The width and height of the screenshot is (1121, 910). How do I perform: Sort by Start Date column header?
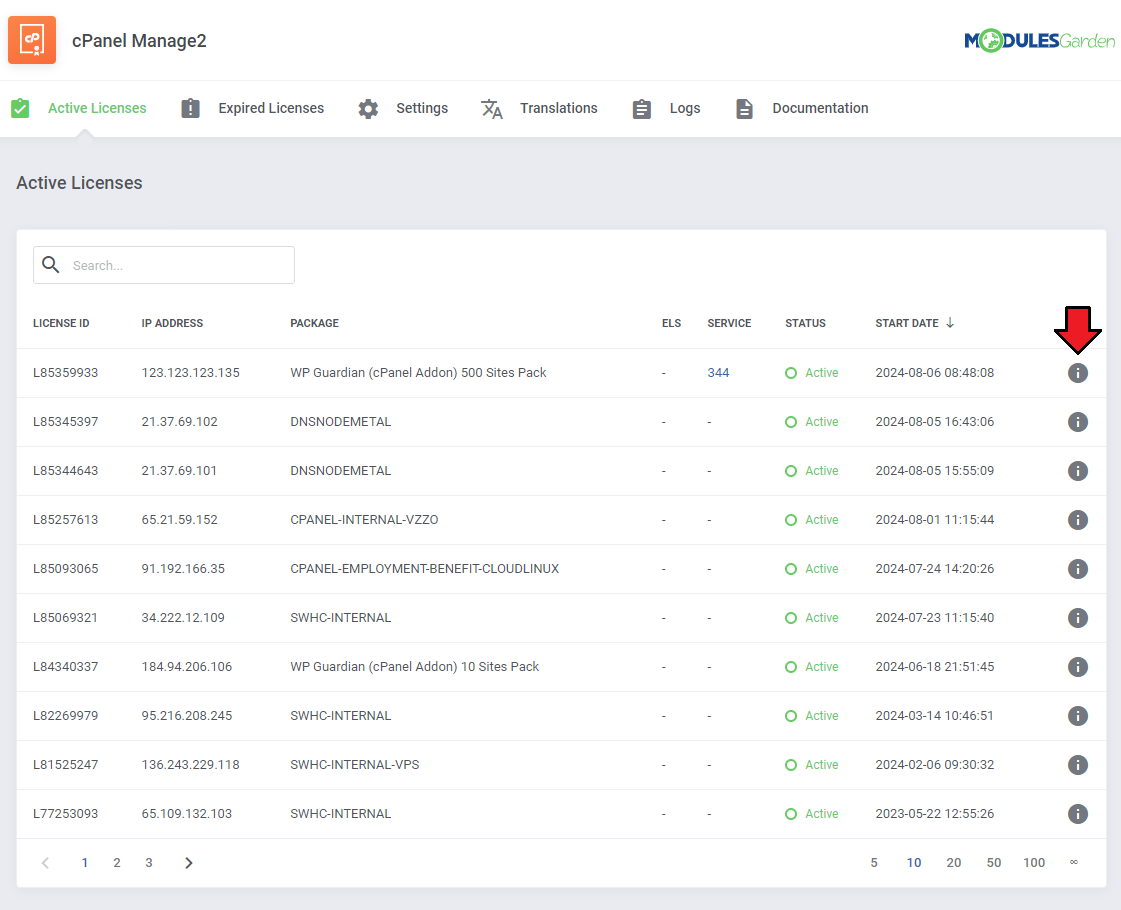pyautogui.click(x=907, y=323)
